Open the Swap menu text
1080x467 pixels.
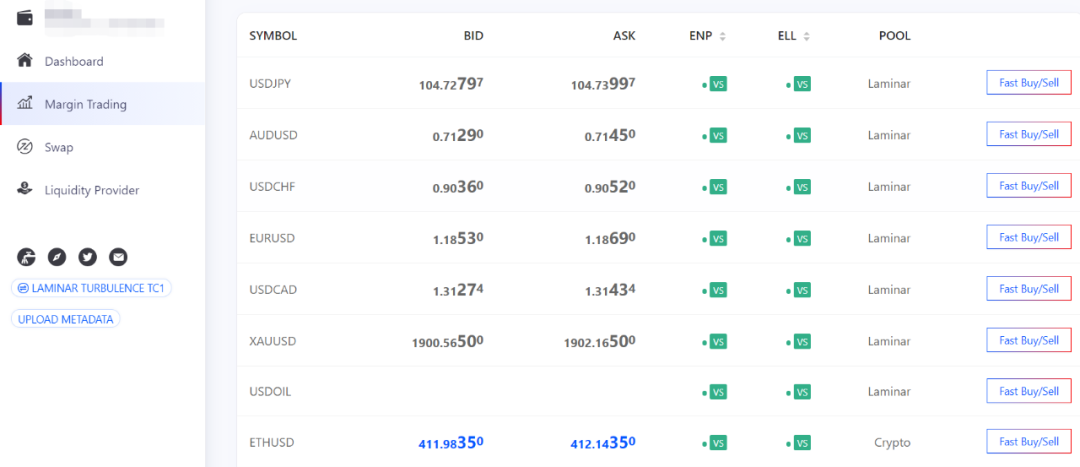pos(59,147)
